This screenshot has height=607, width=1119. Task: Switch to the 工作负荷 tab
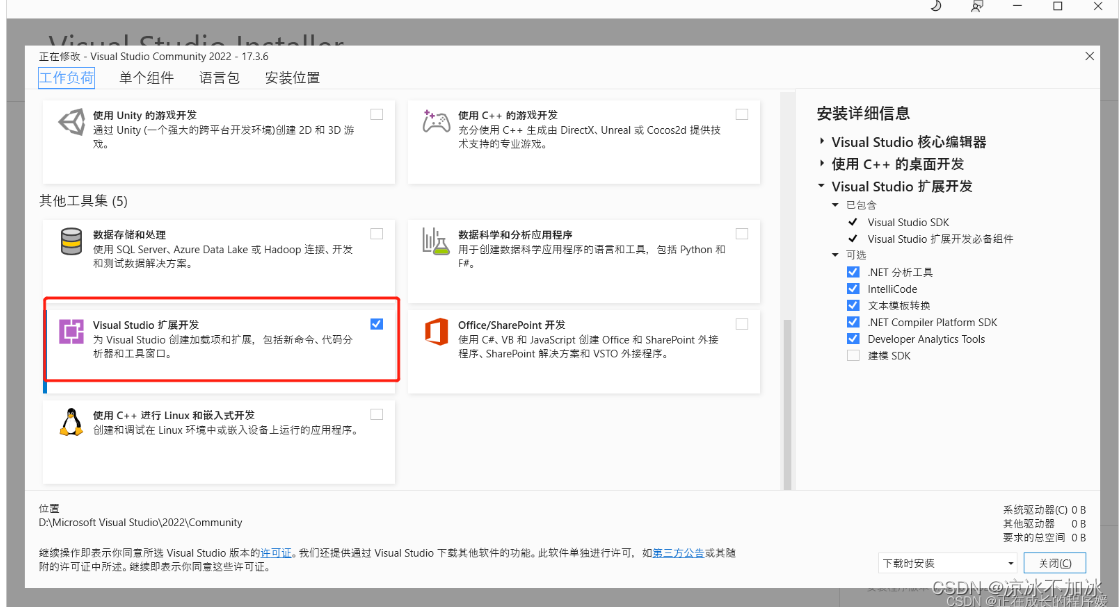[66, 78]
